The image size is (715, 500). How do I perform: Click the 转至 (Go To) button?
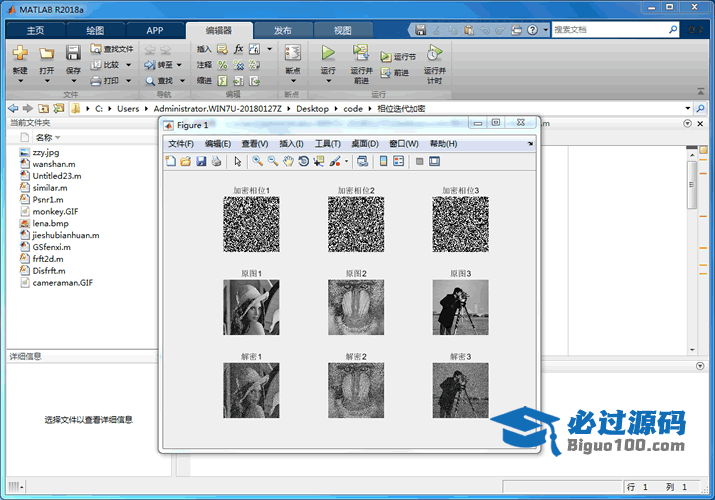coord(159,65)
